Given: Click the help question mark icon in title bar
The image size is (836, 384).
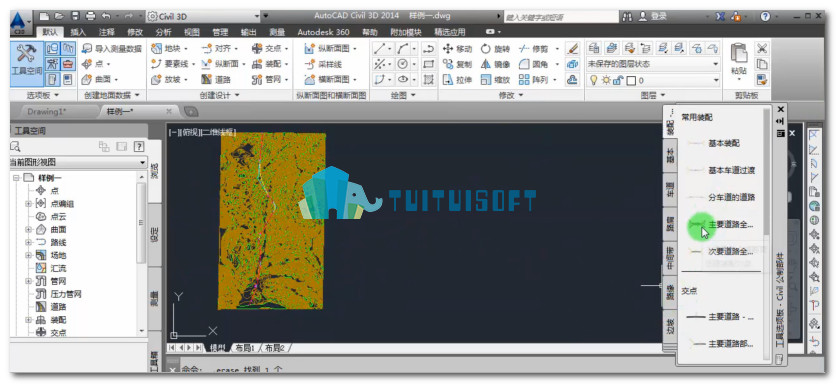Looking at the screenshot, I should point(765,17).
